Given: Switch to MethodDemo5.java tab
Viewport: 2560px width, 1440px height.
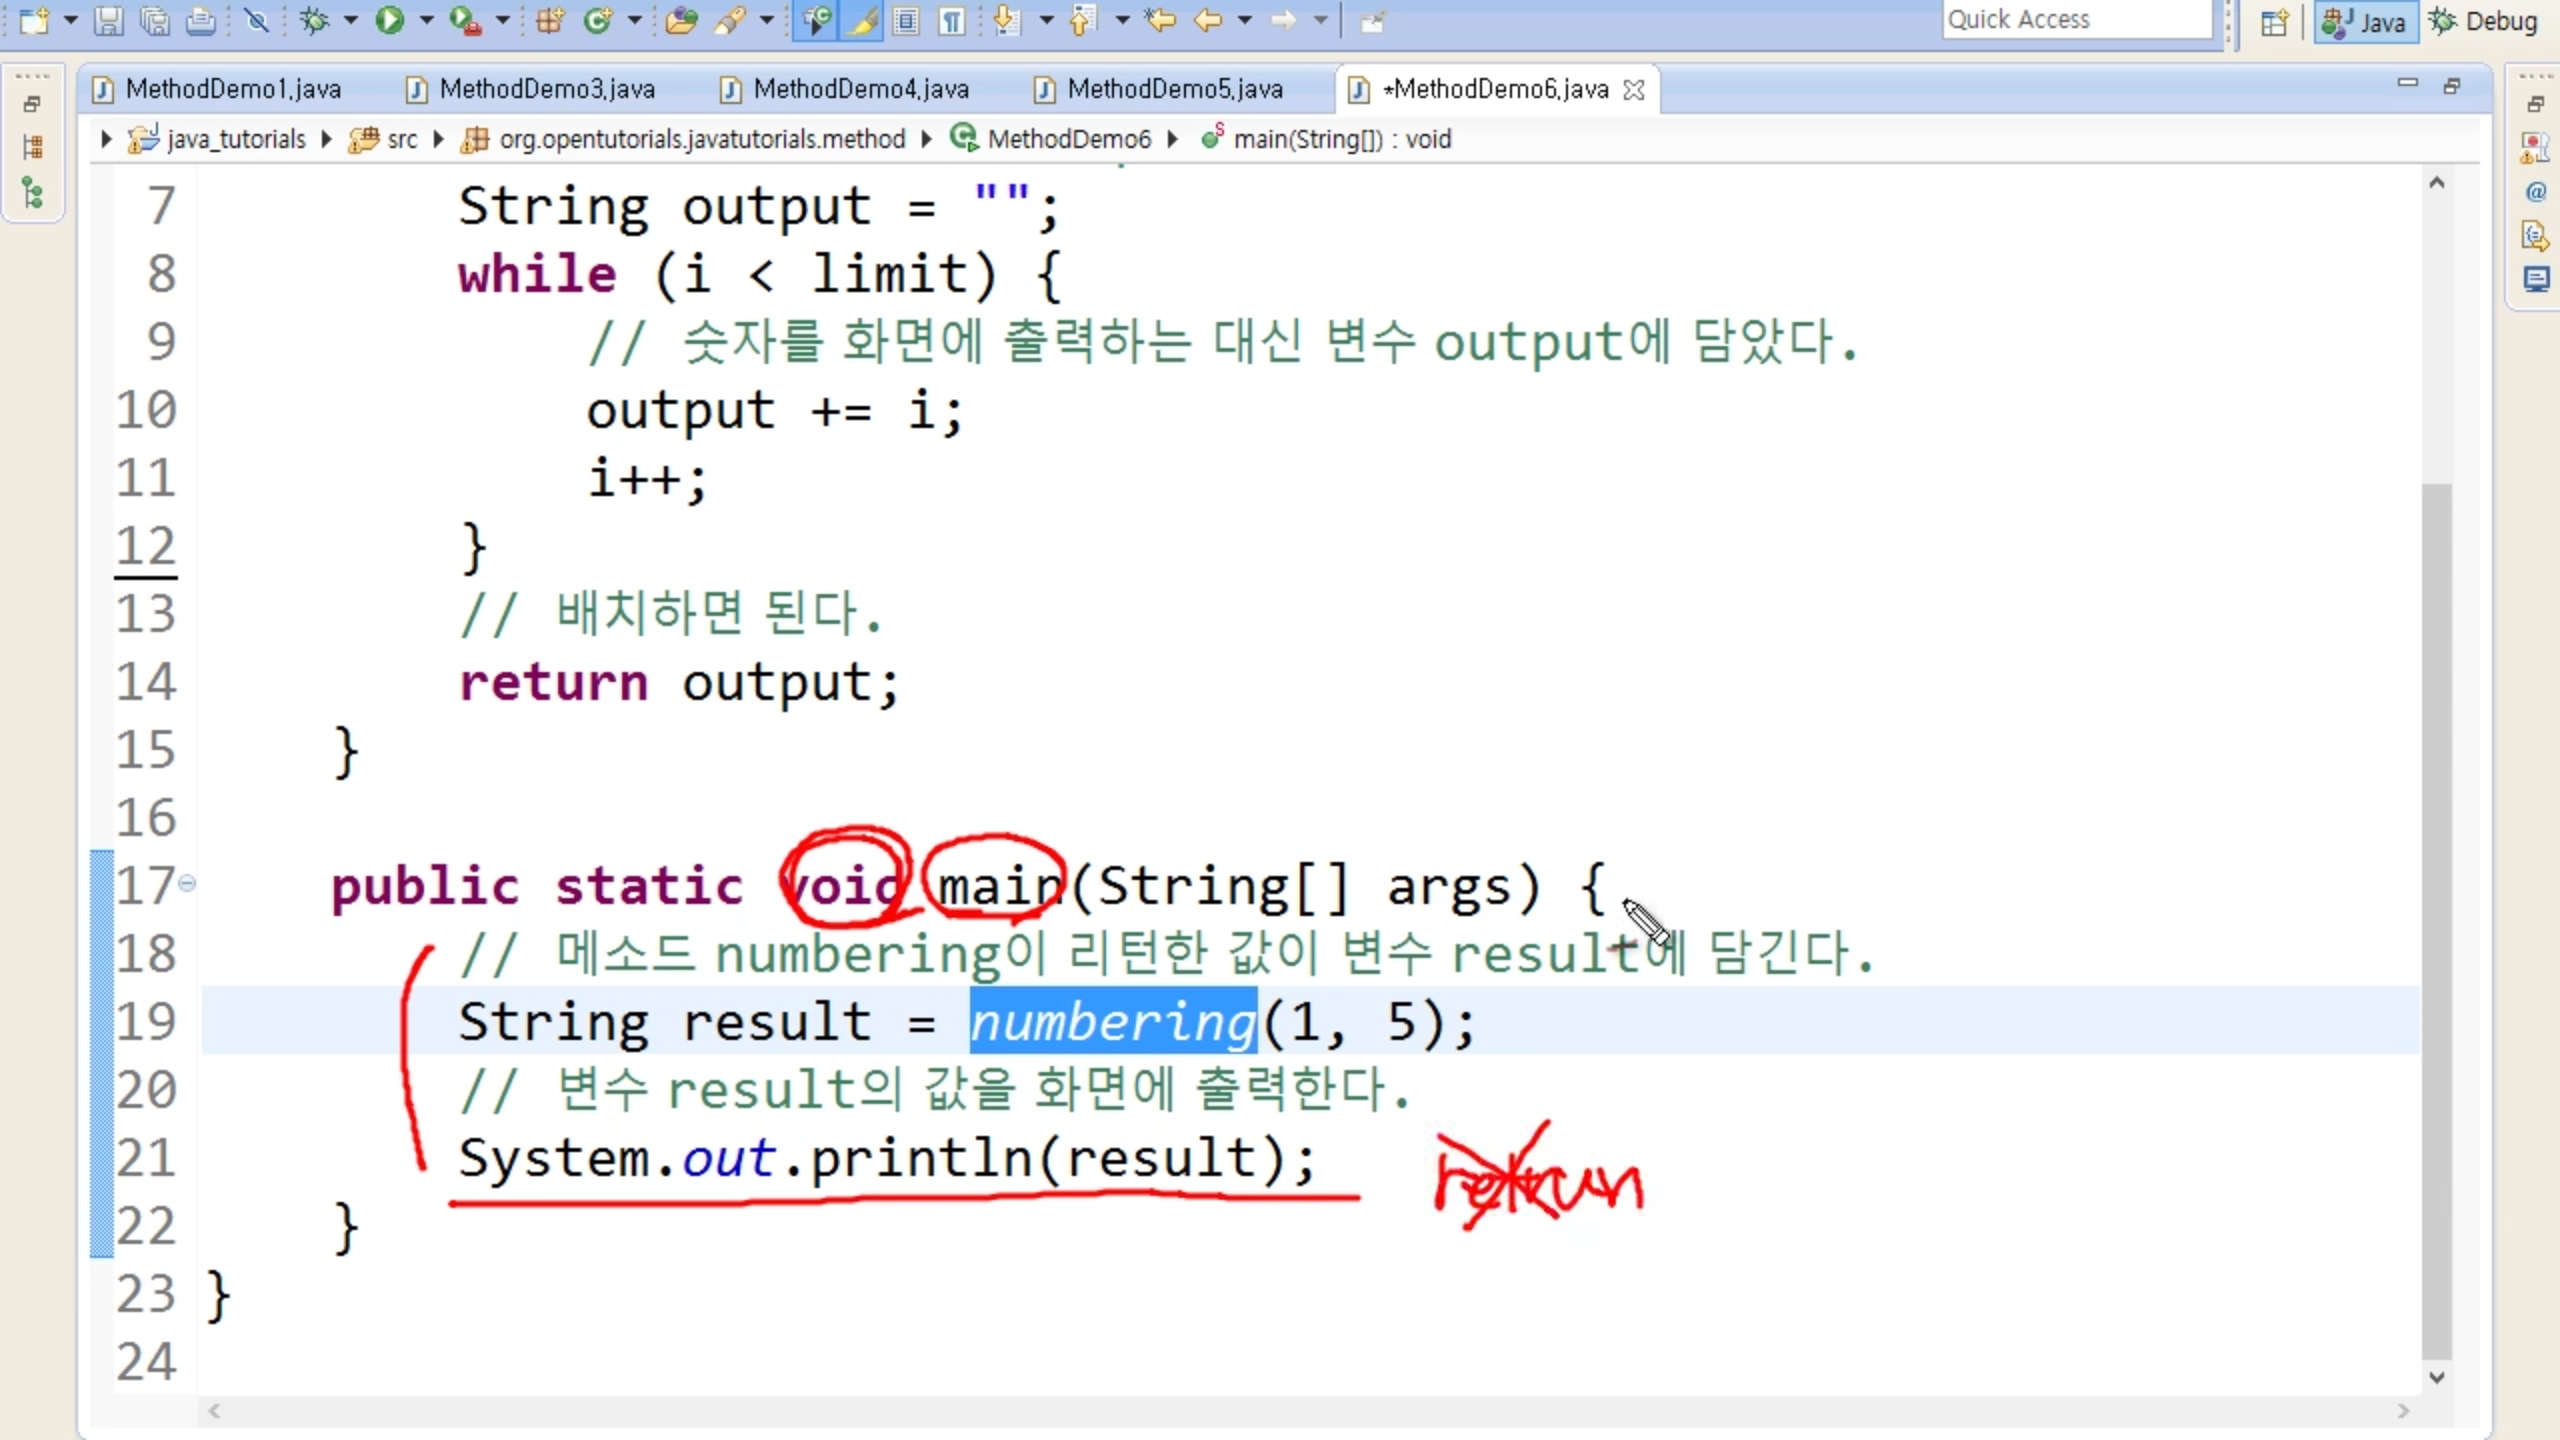Looking at the screenshot, I should pos(1174,89).
